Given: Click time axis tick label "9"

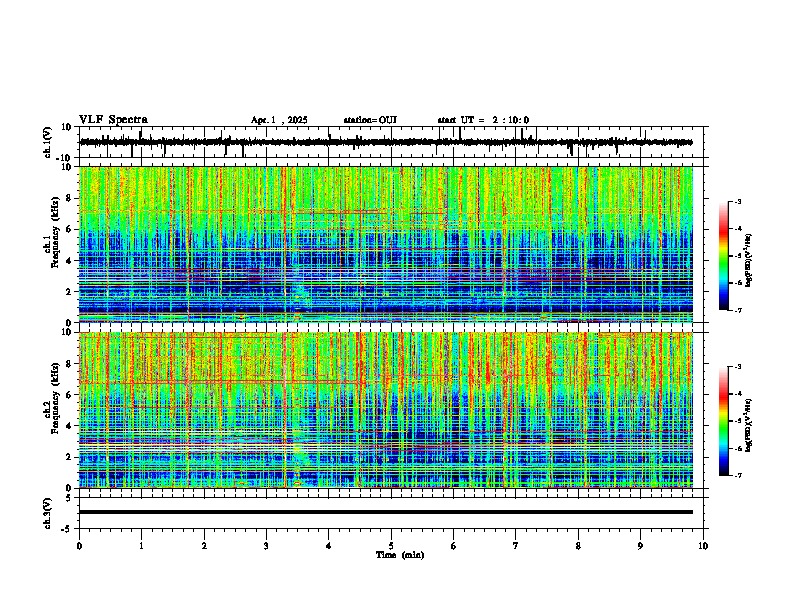Looking at the screenshot, I should point(640,546).
